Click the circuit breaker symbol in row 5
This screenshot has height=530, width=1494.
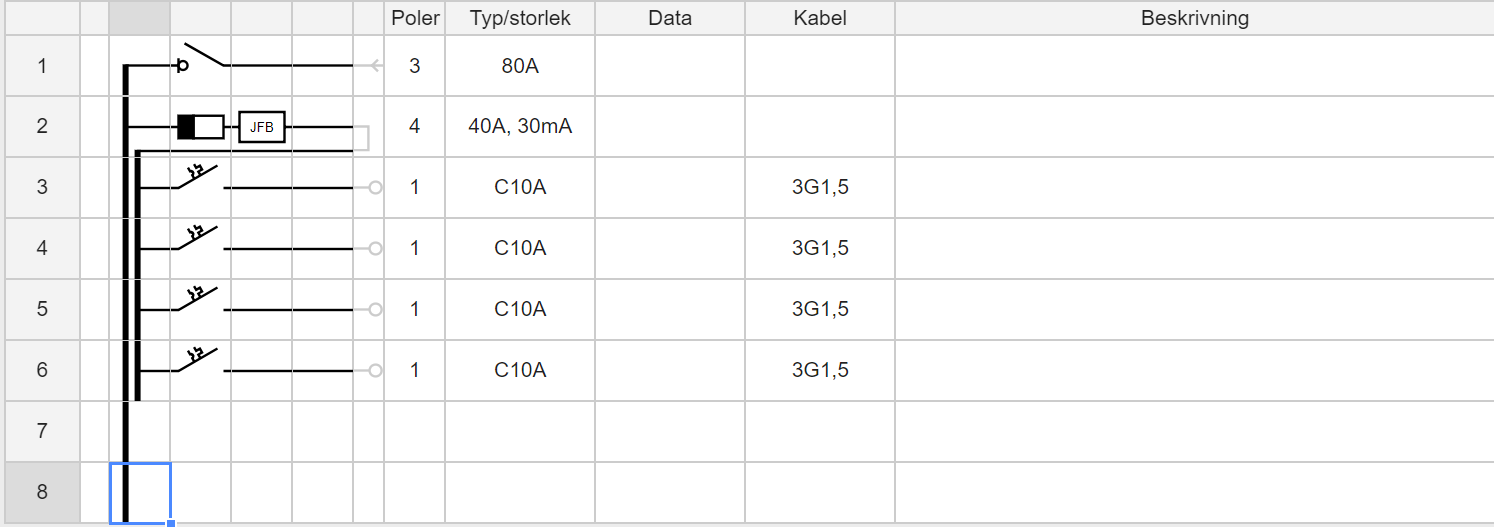click(200, 302)
